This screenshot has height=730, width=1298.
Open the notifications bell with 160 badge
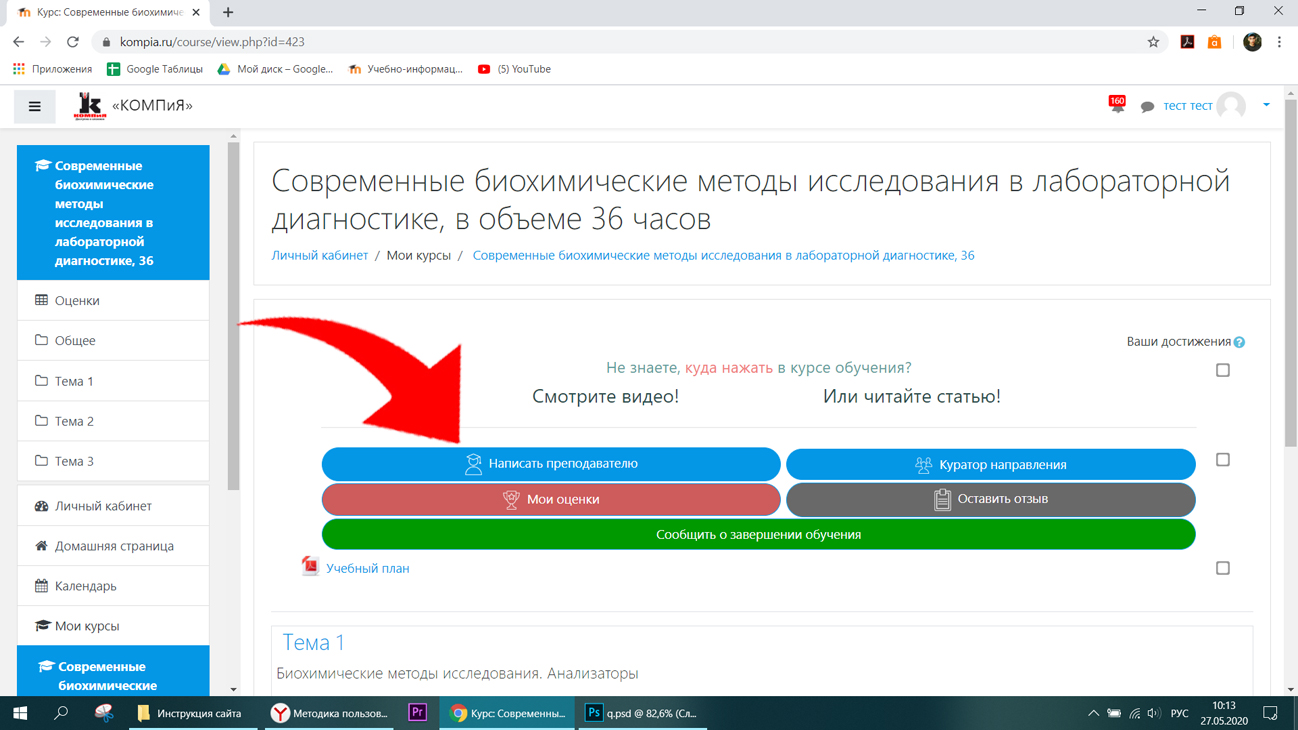click(x=1116, y=104)
